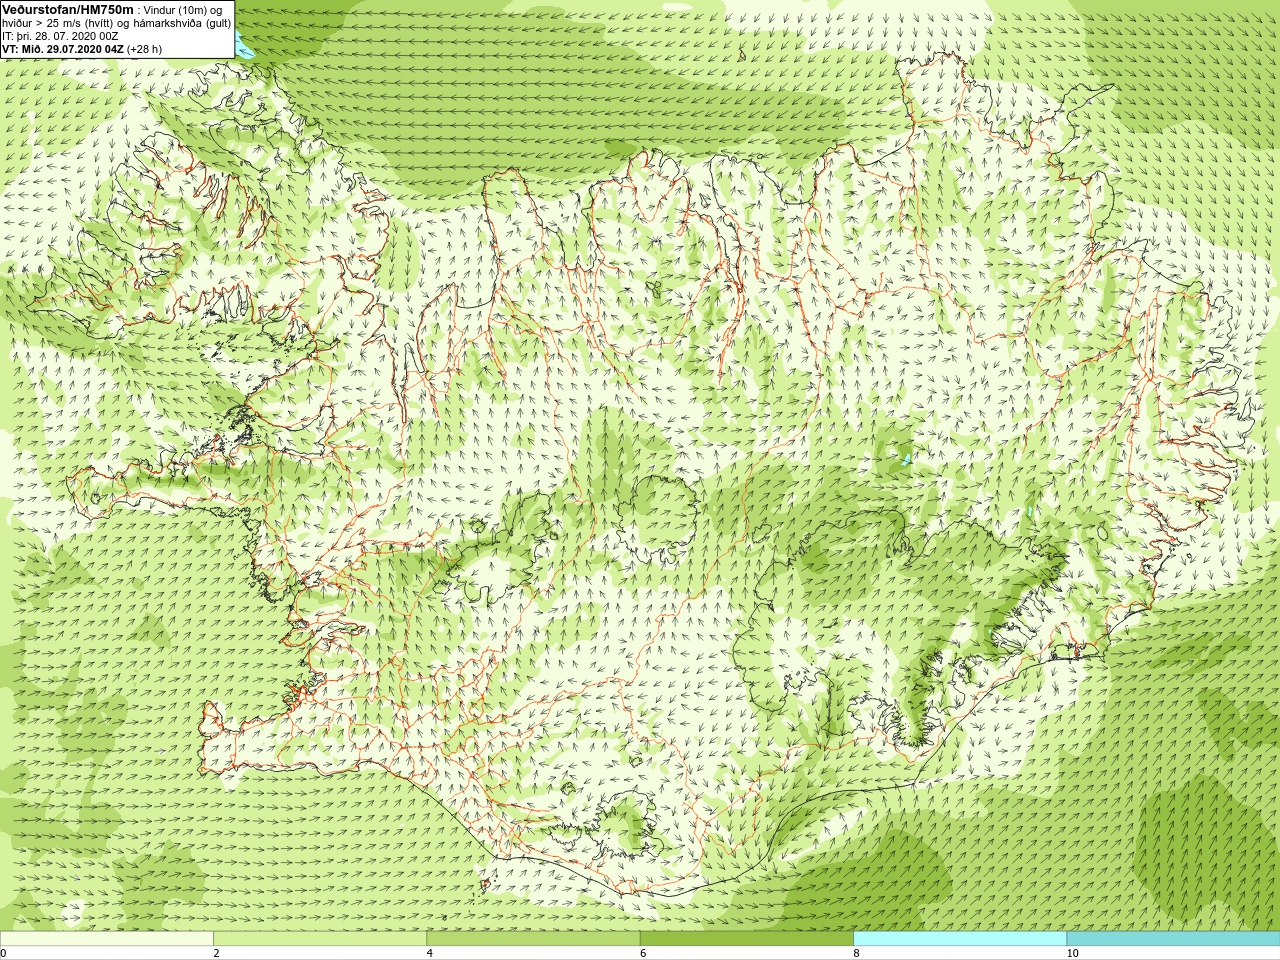Select the pale yellow 0–2 scale swatch
Viewport: 1280px width, 960px height.
pyautogui.click(x=107, y=939)
